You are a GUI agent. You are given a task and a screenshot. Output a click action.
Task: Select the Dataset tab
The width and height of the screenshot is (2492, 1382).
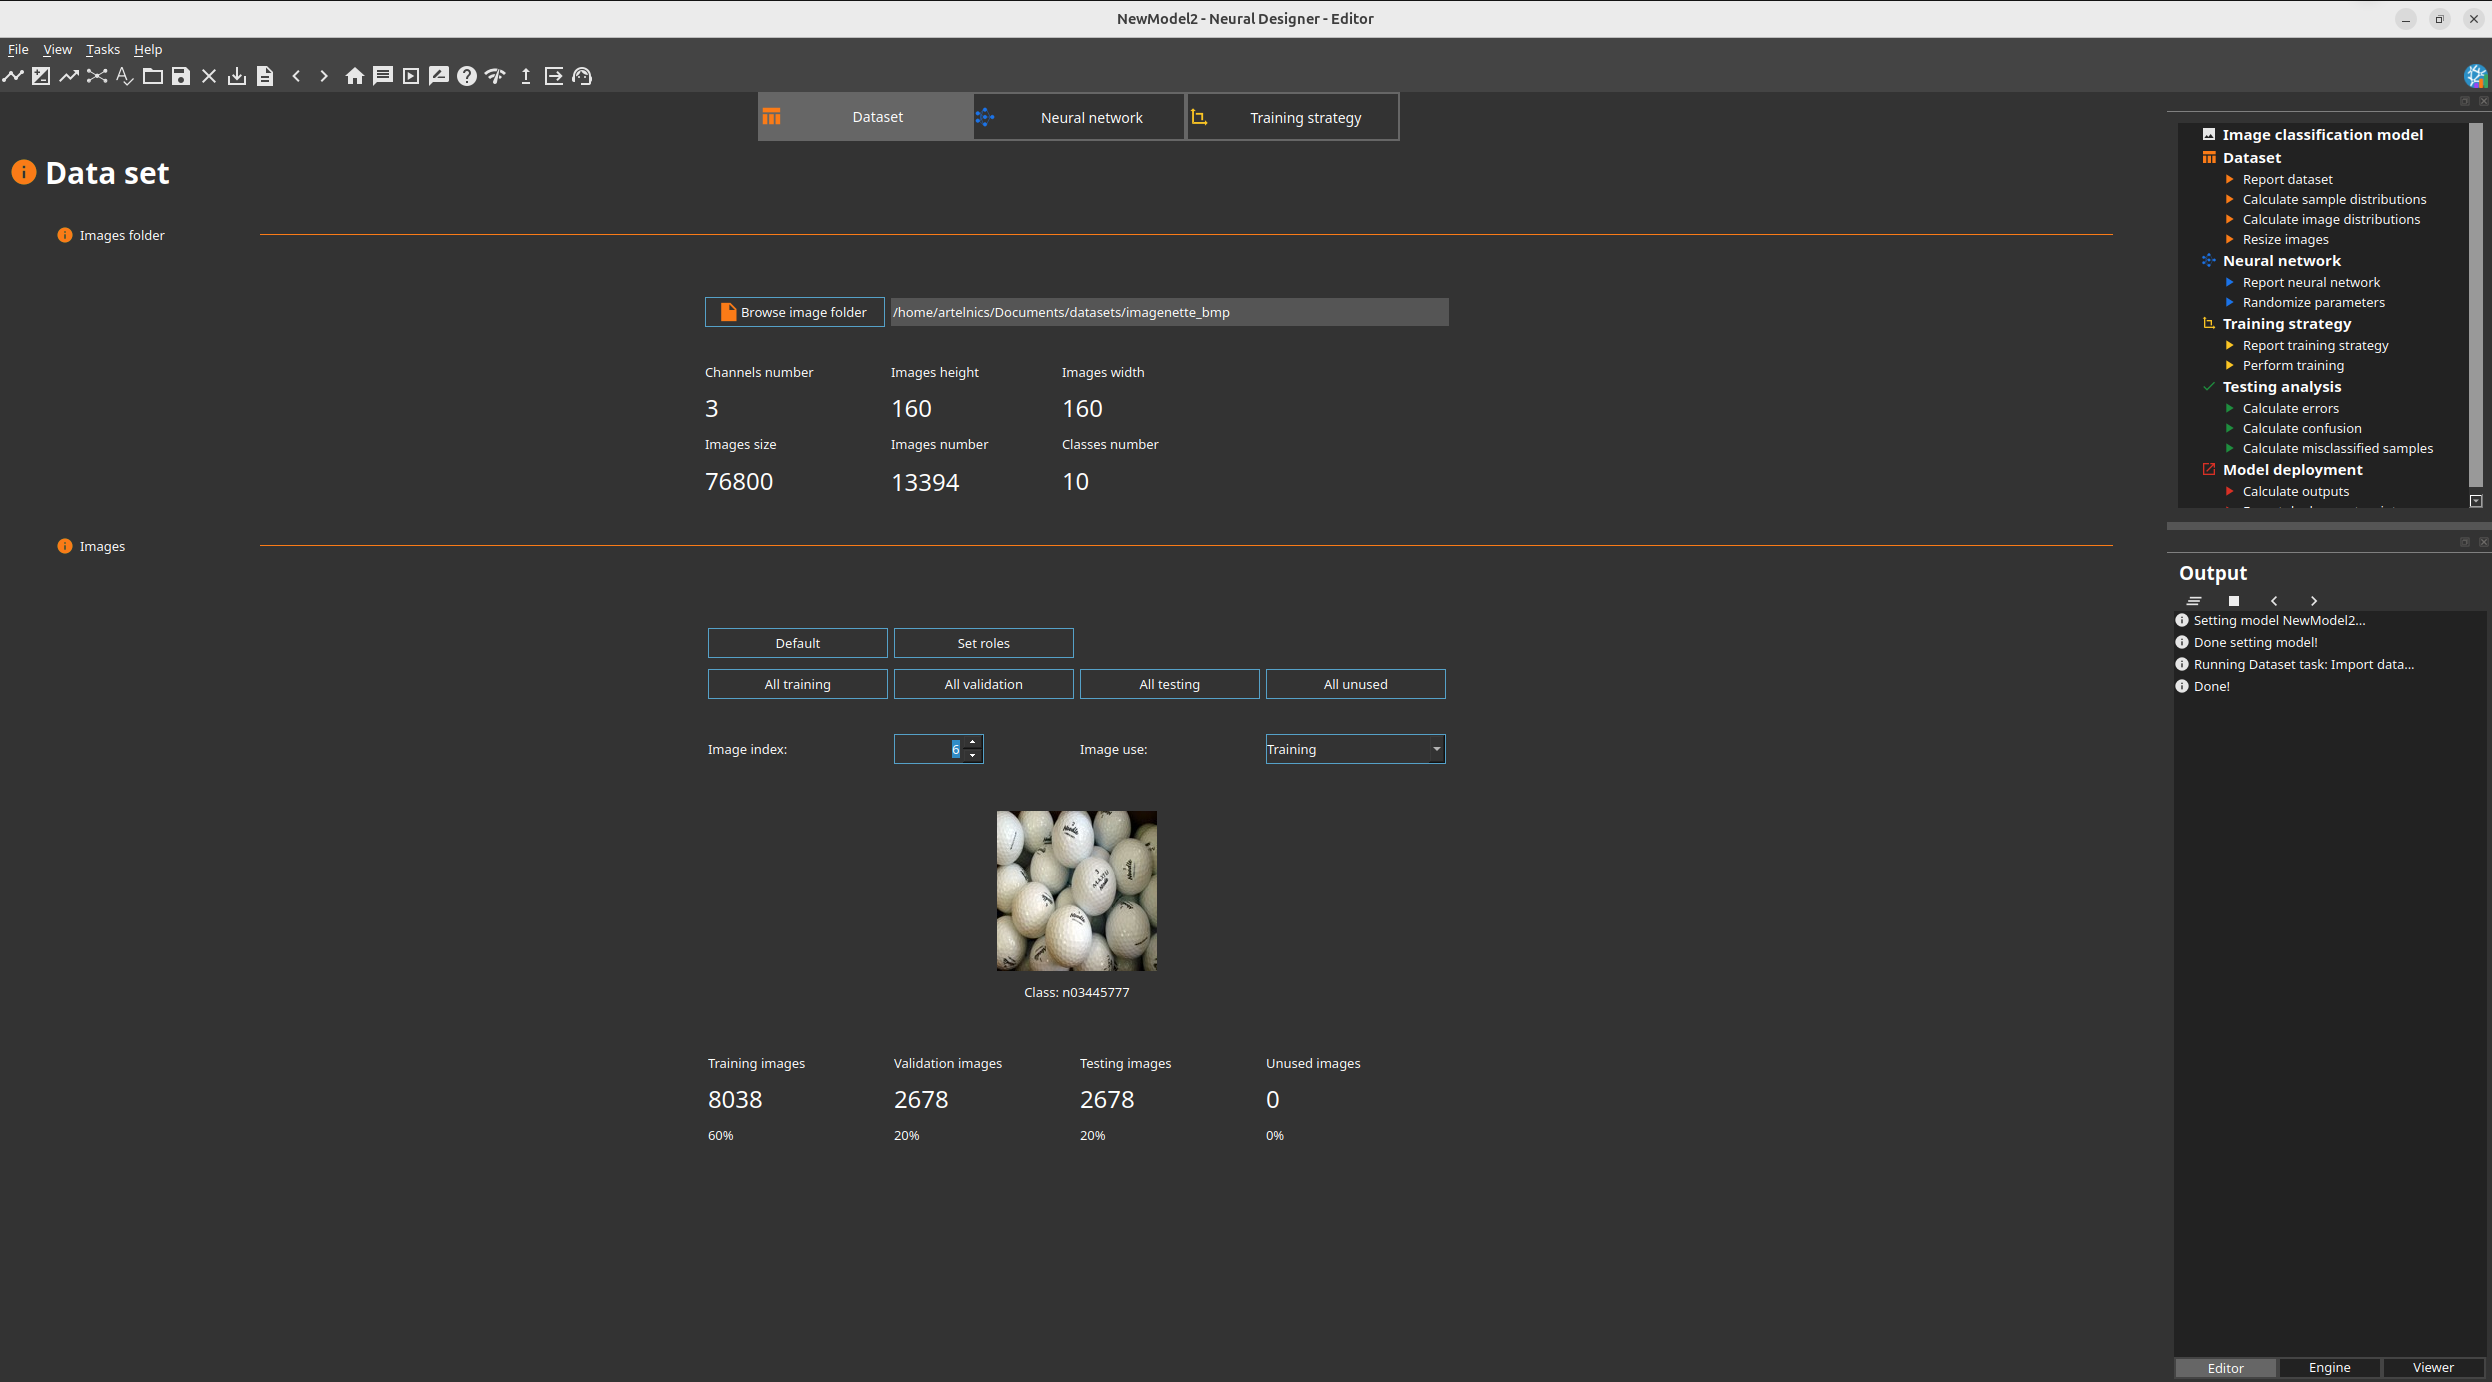pyautogui.click(x=865, y=117)
